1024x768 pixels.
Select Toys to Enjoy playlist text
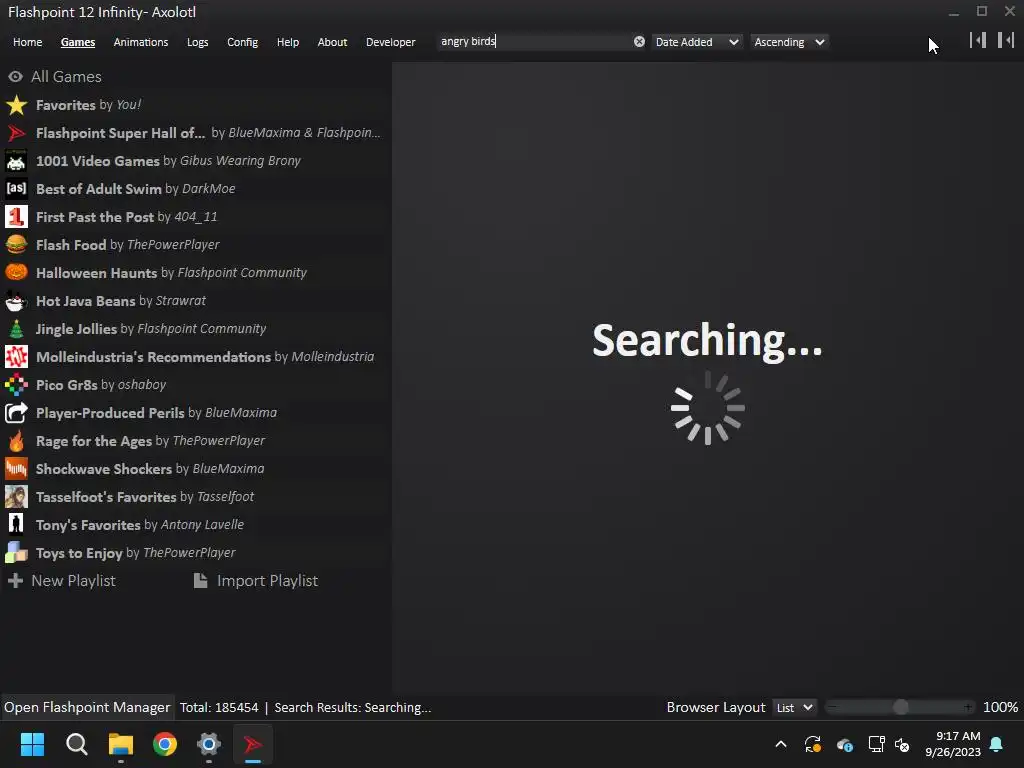pos(136,553)
